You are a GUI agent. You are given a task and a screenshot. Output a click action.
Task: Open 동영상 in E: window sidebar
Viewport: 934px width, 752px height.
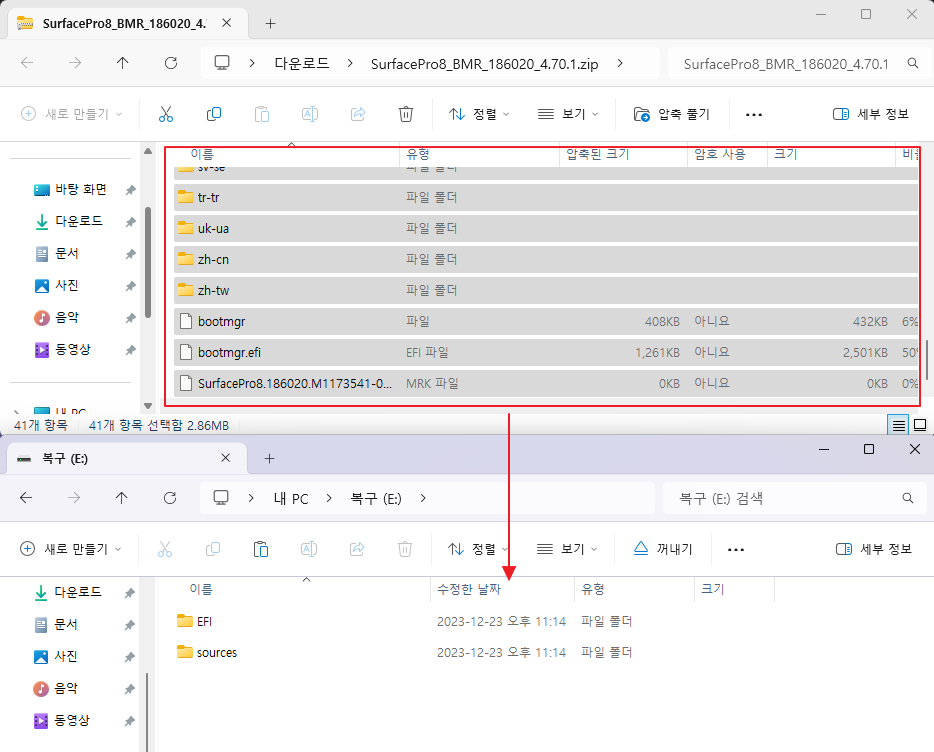(x=71, y=720)
